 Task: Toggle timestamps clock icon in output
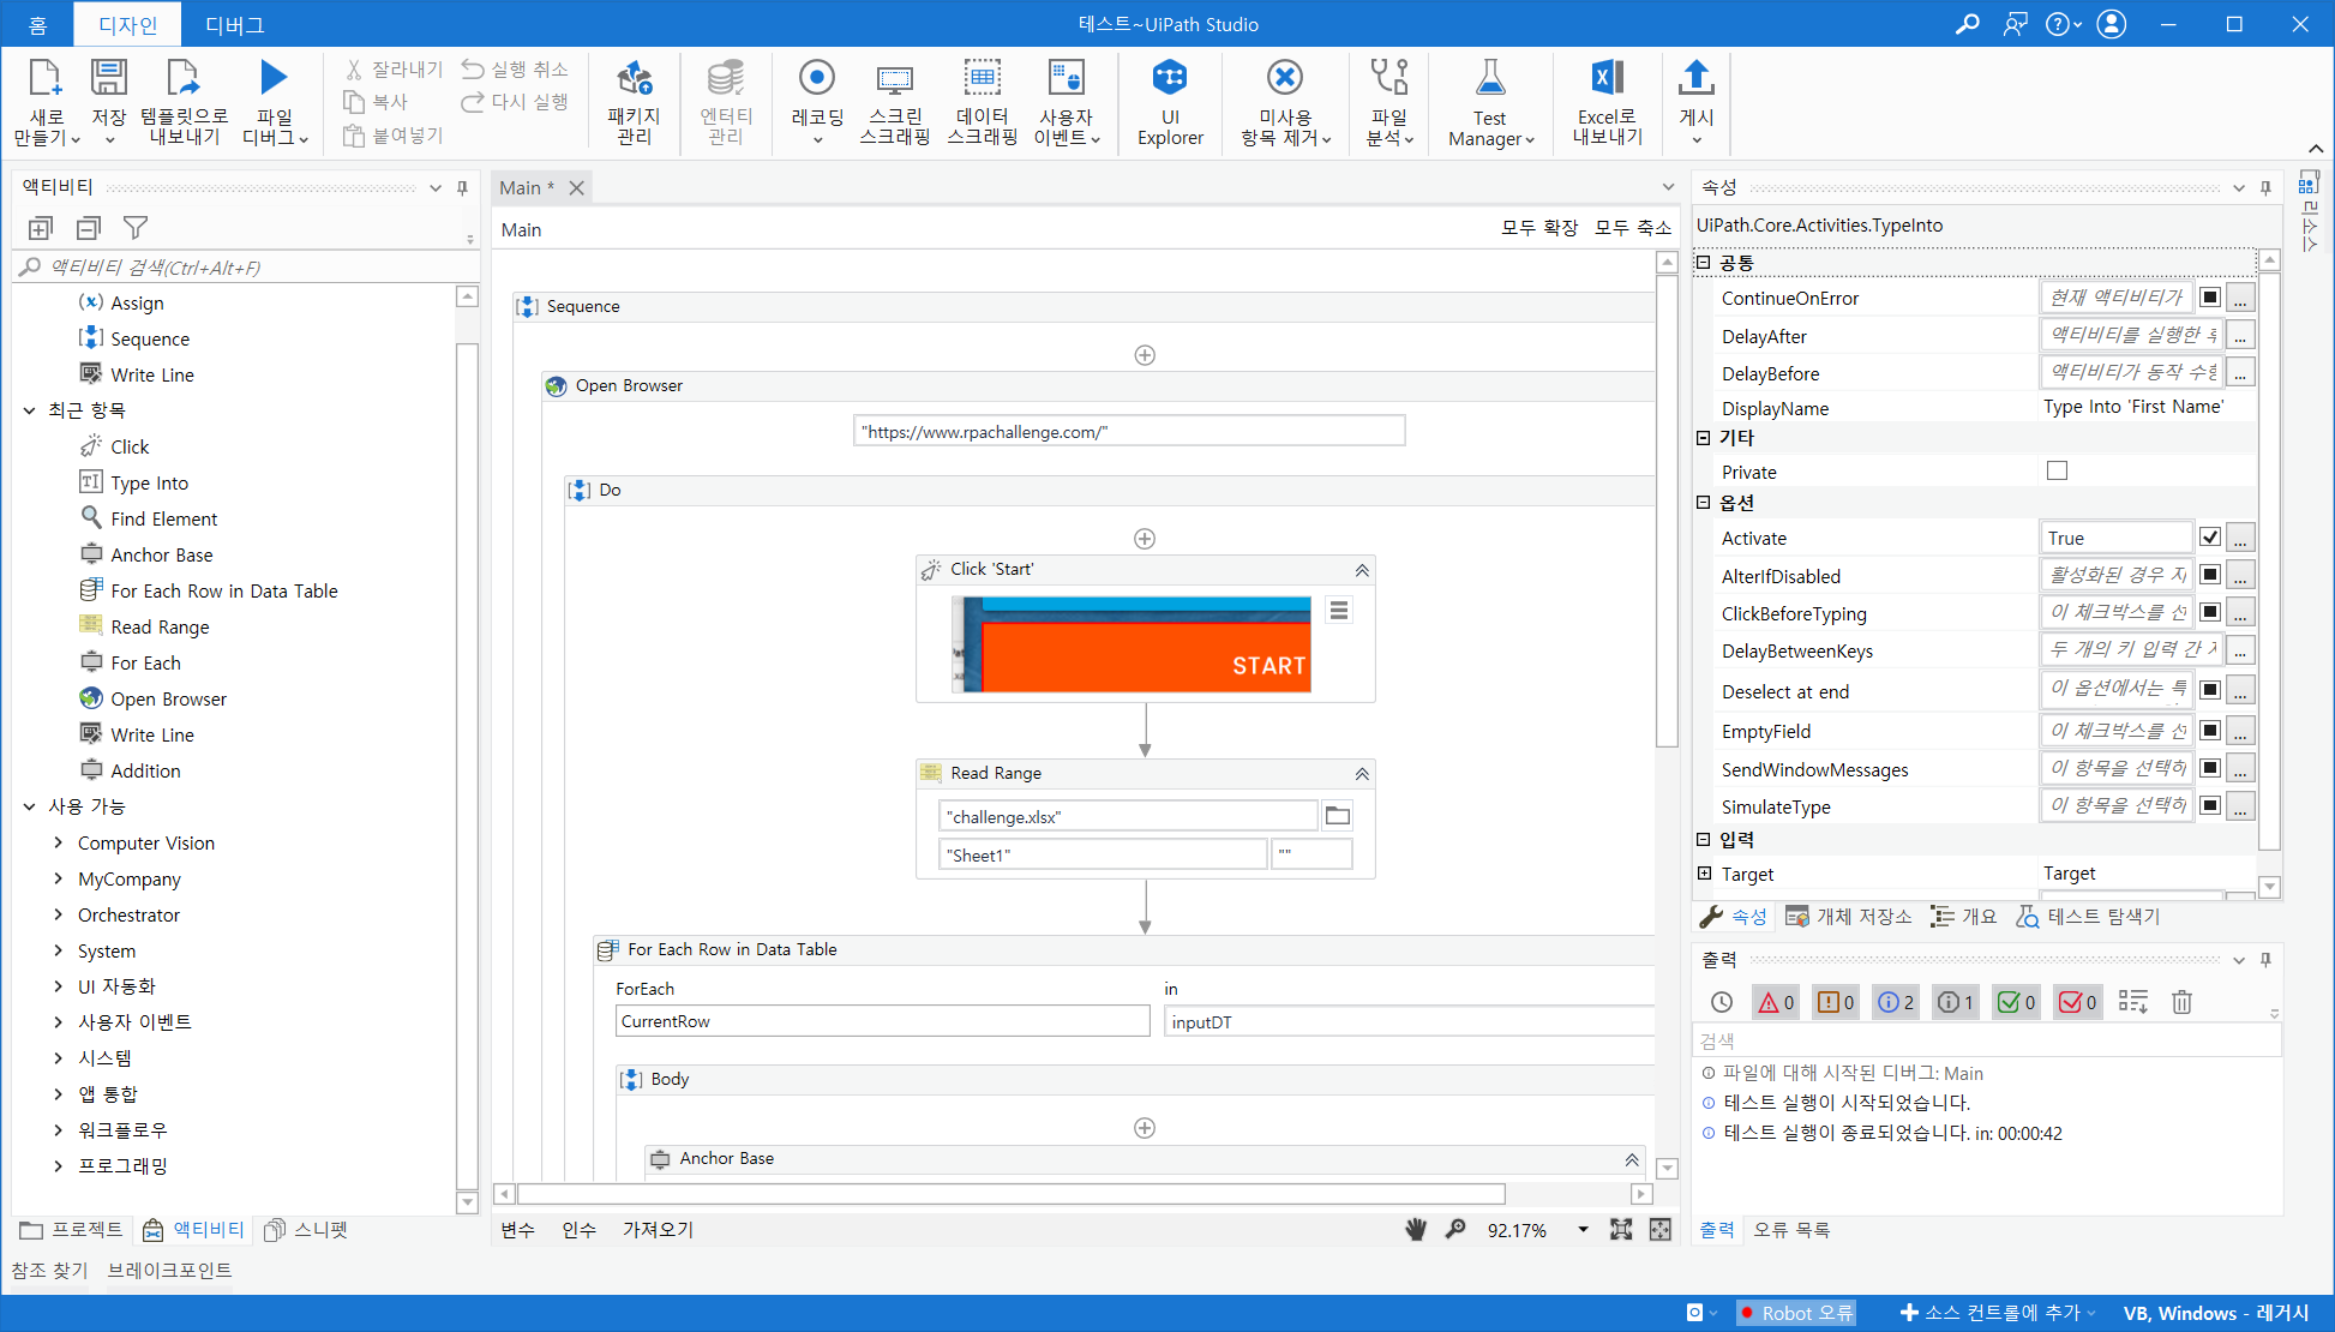[1721, 1002]
